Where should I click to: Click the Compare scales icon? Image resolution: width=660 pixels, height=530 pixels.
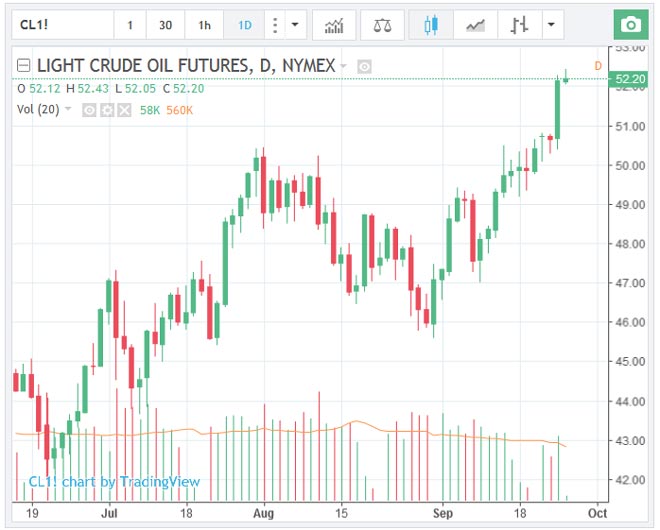383,24
